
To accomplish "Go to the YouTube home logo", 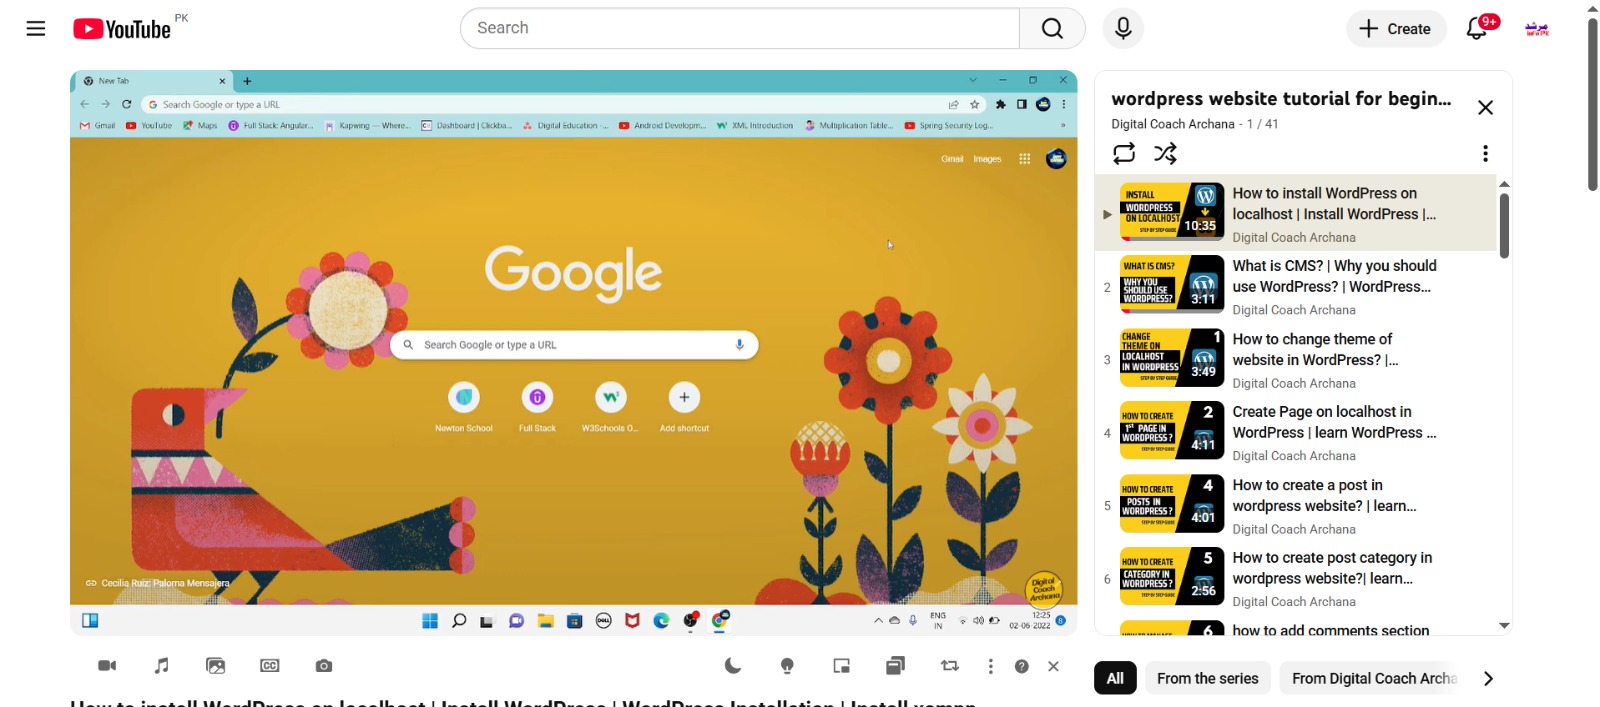I will click(x=122, y=29).
